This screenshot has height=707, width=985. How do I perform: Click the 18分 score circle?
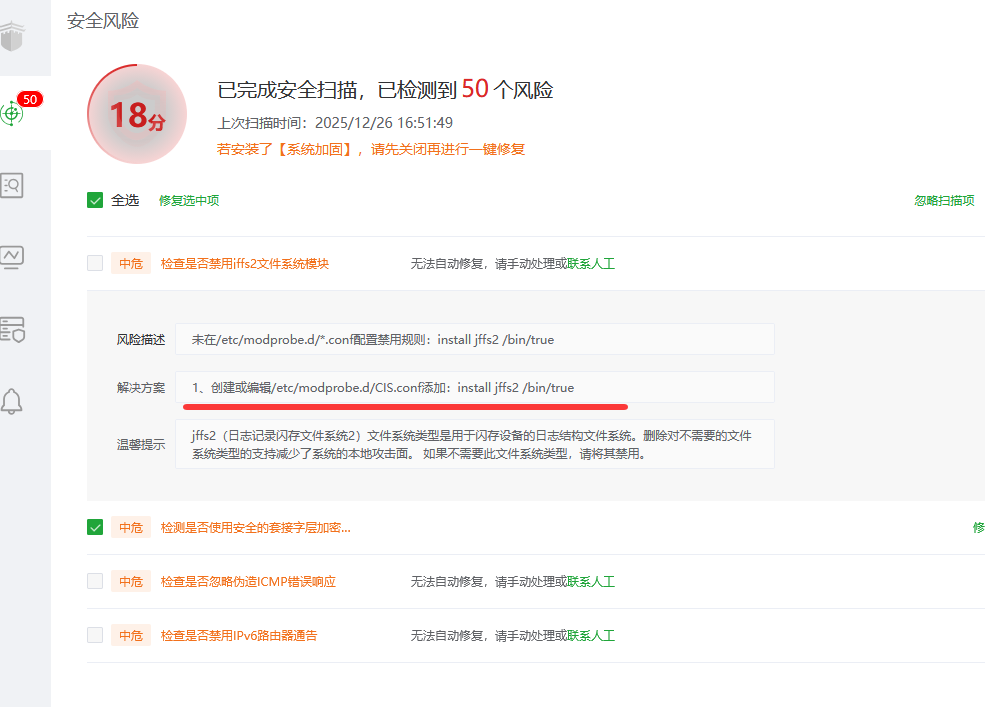pyautogui.click(x=137, y=114)
